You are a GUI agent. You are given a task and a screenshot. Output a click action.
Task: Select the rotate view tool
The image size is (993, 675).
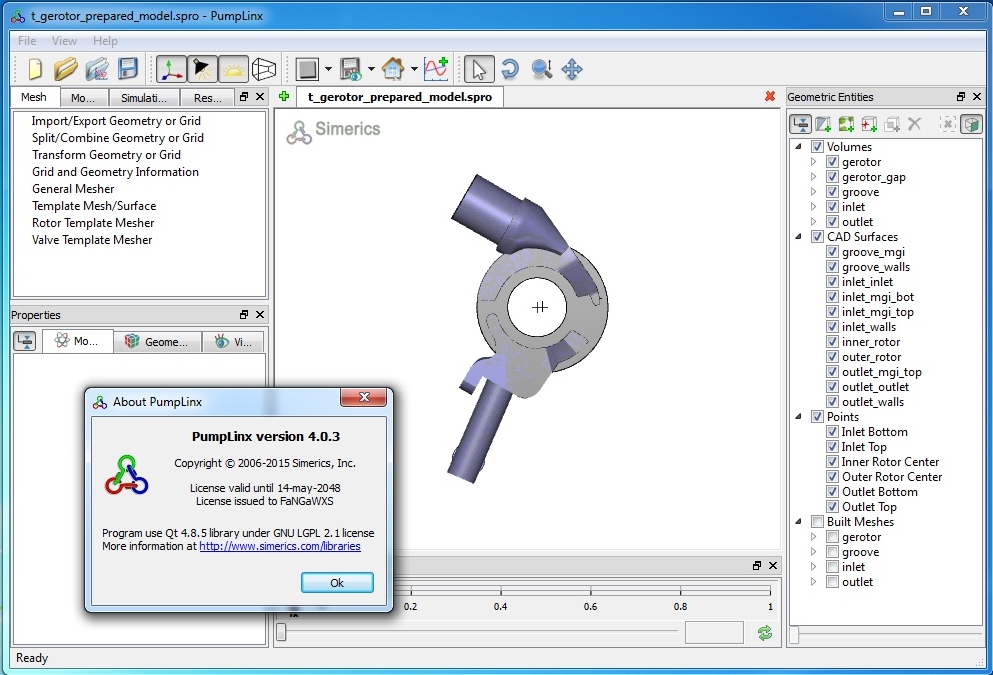click(510, 69)
